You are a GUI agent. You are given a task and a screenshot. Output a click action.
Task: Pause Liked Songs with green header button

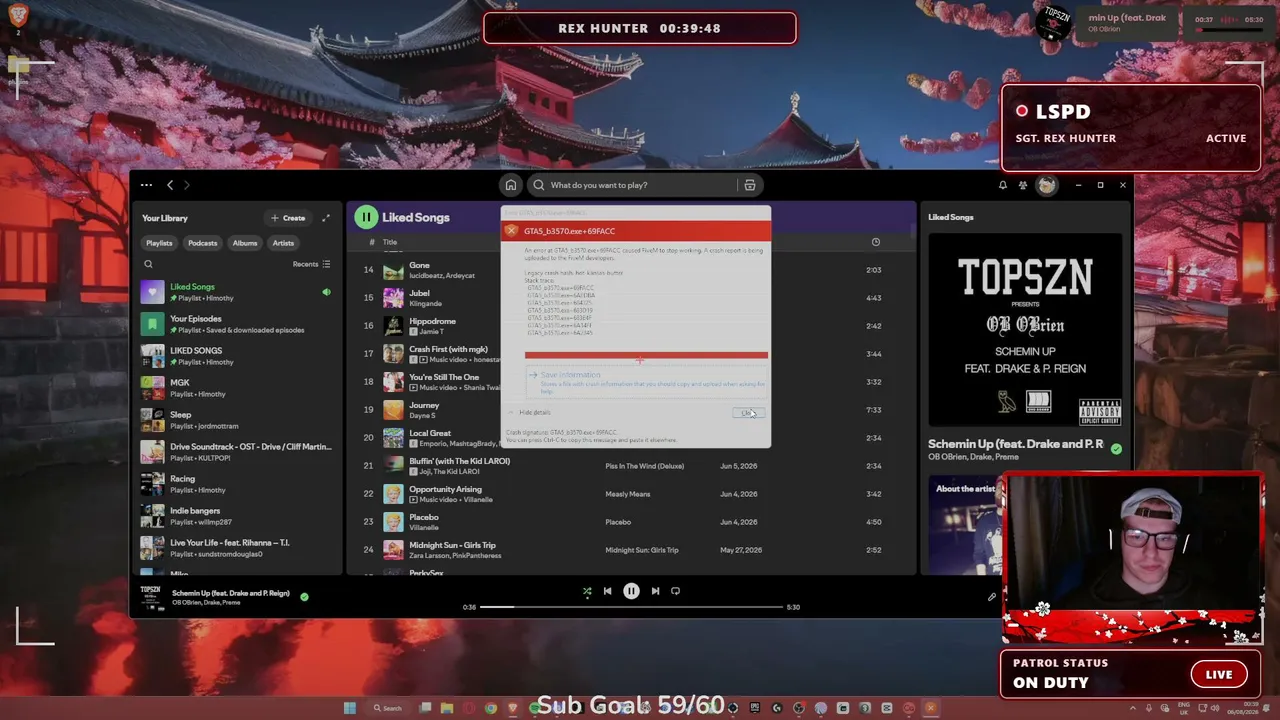pos(366,217)
